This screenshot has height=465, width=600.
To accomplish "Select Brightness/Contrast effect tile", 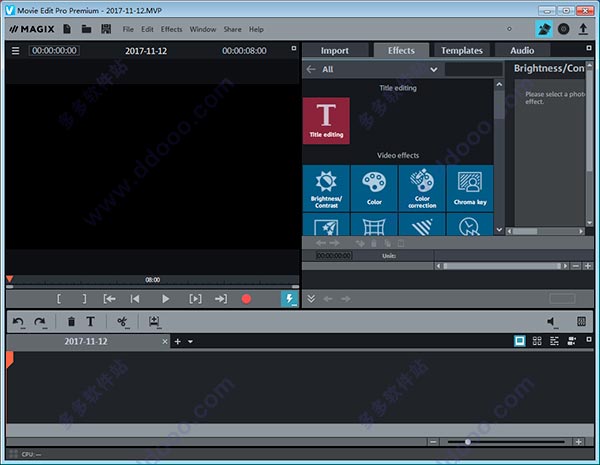I will pyautogui.click(x=326, y=188).
